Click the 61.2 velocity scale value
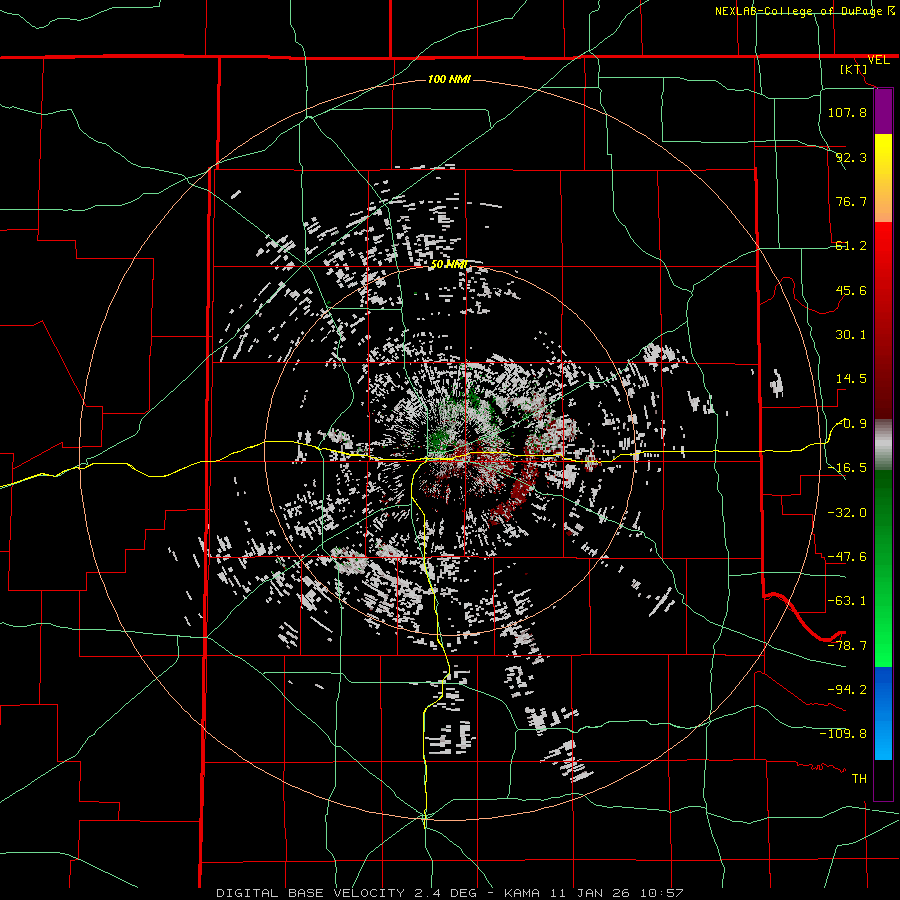900x900 pixels. tap(851, 246)
